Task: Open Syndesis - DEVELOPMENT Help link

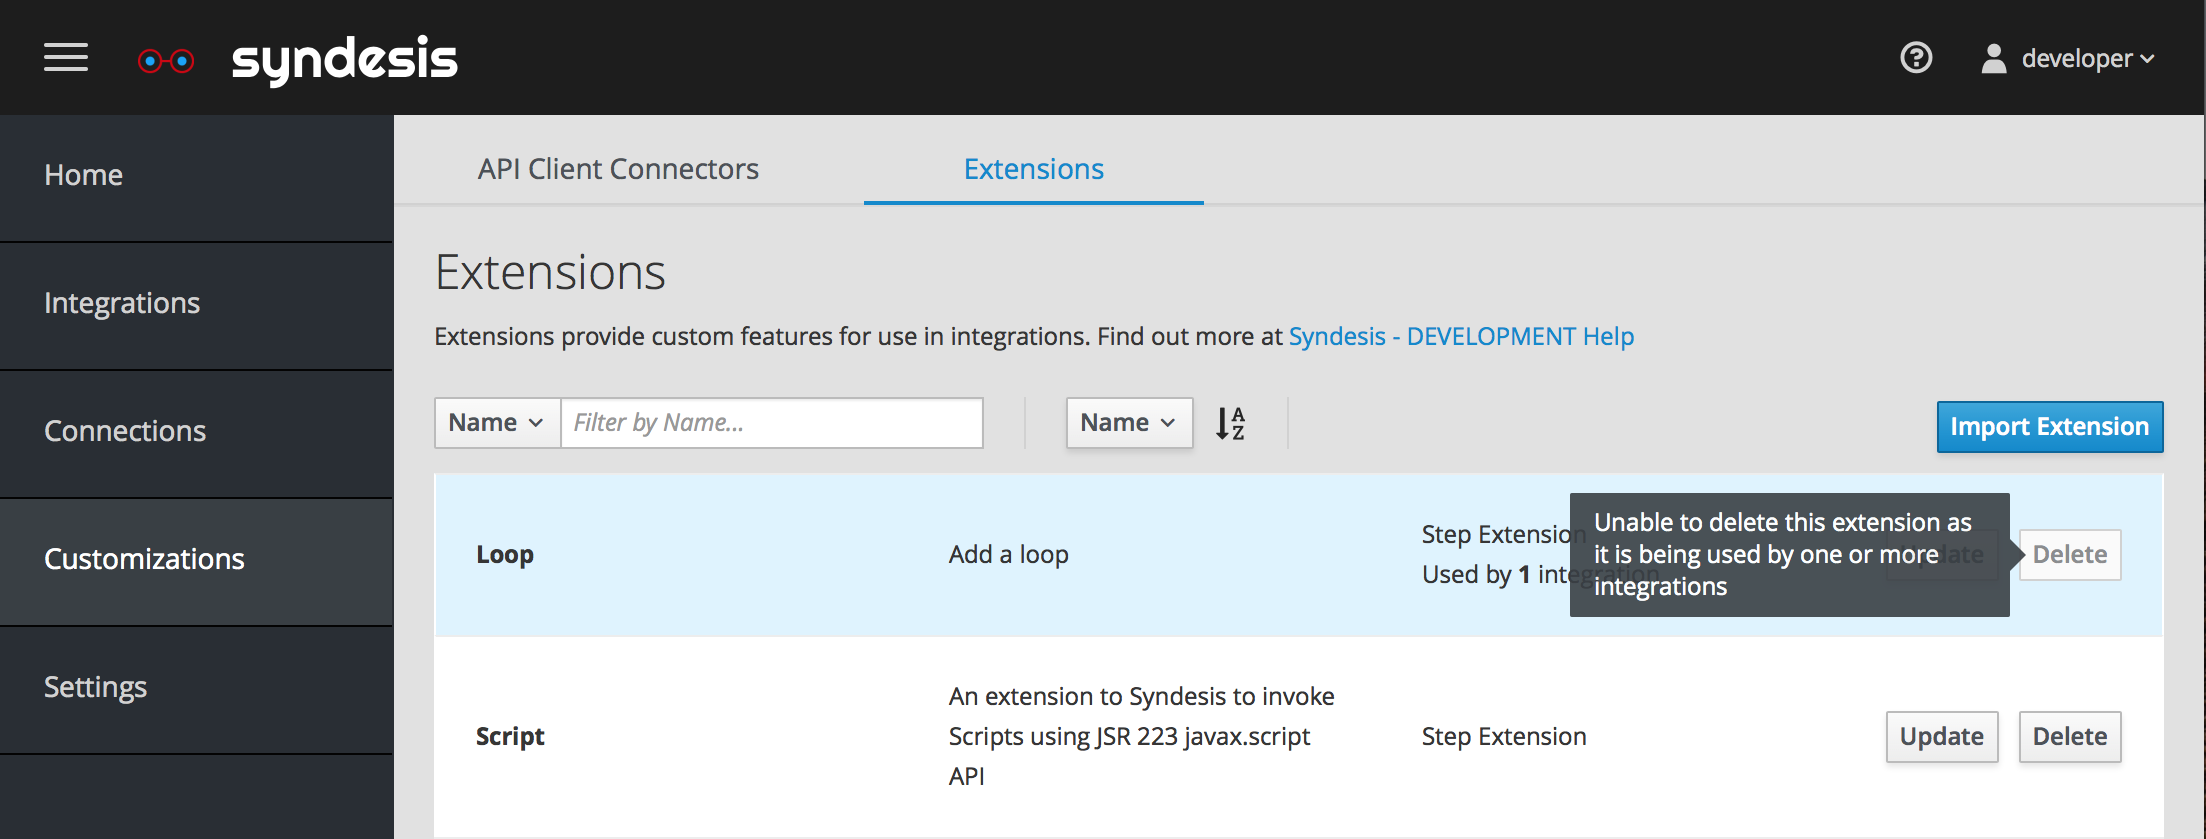Action: [1461, 337]
